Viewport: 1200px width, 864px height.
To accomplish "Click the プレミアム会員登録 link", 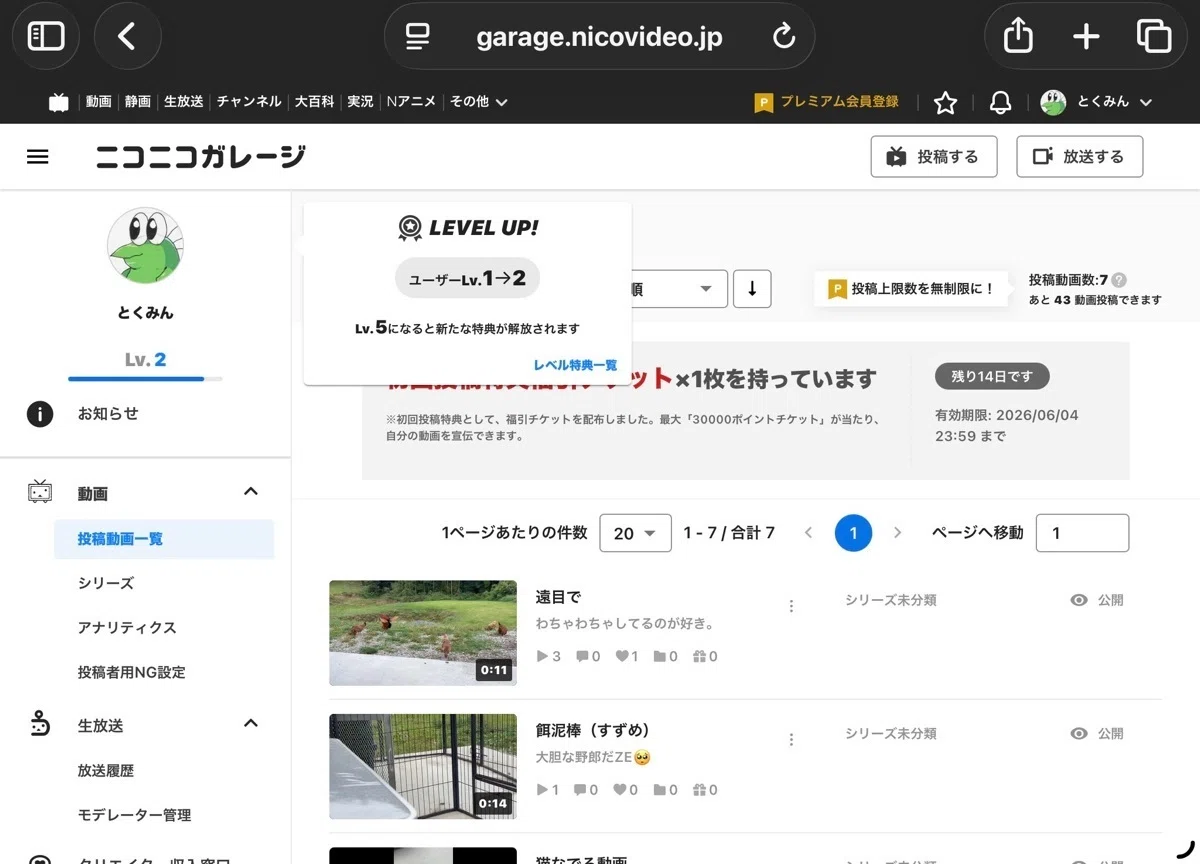I will pyautogui.click(x=827, y=102).
